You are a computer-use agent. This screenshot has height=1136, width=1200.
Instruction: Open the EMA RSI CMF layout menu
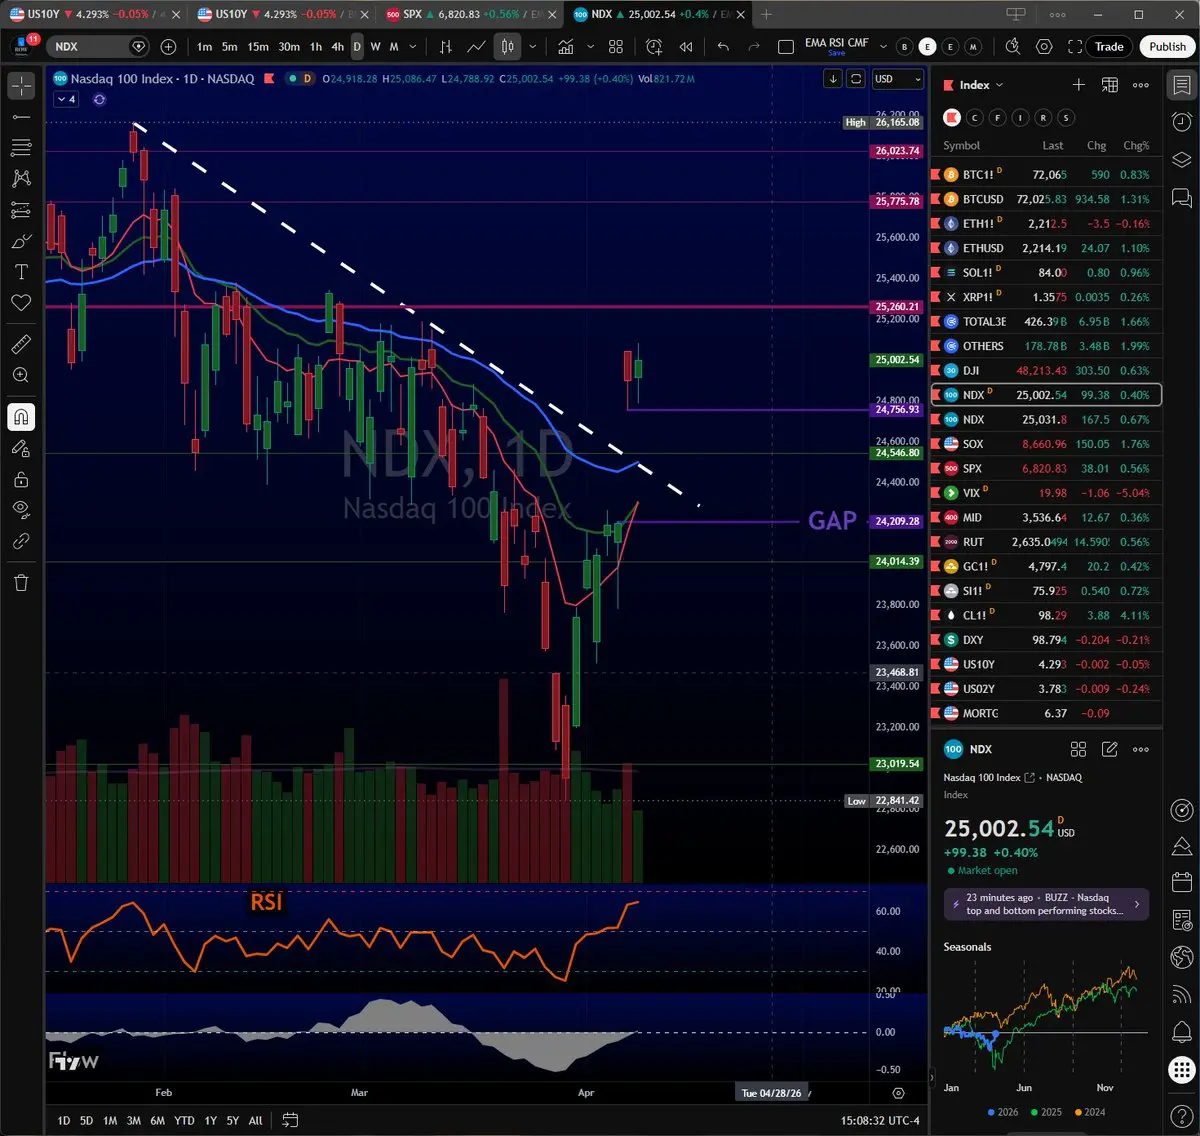[836, 46]
